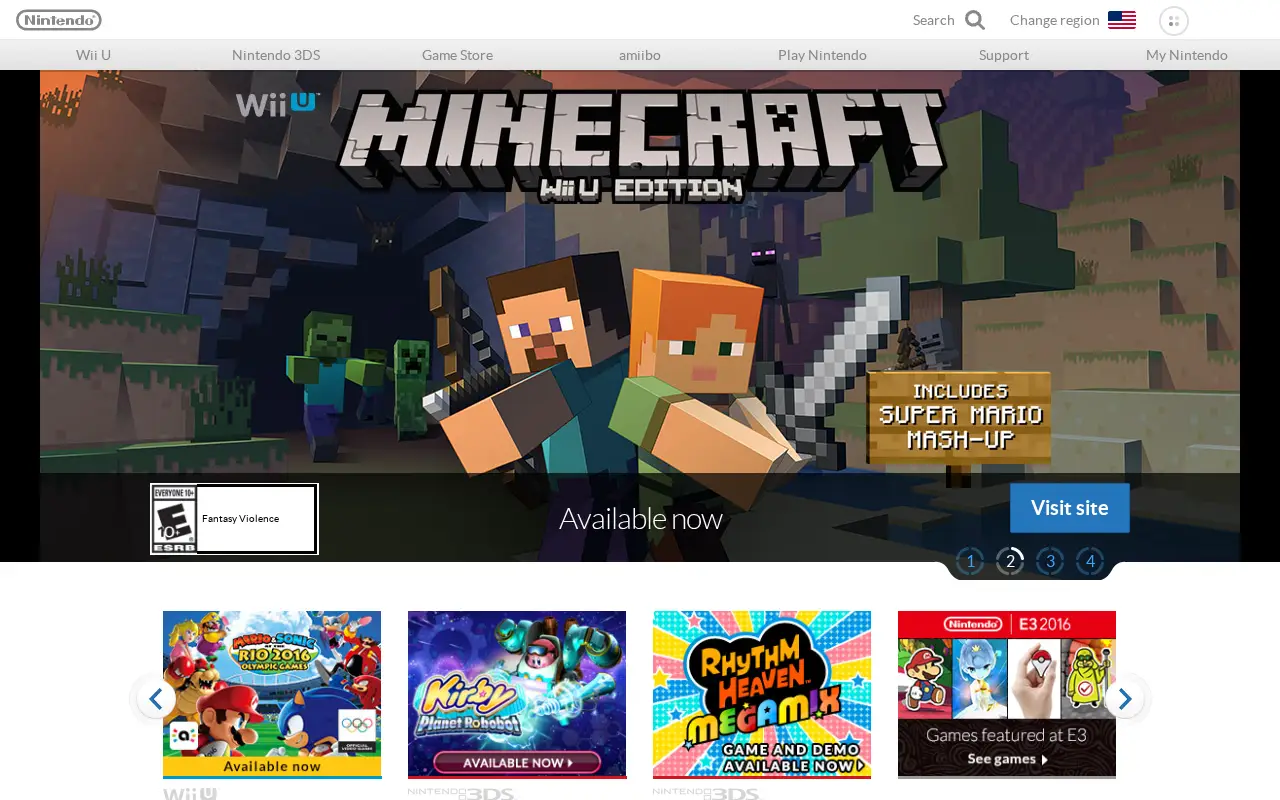Jump to banner slide 3

point(1050,561)
